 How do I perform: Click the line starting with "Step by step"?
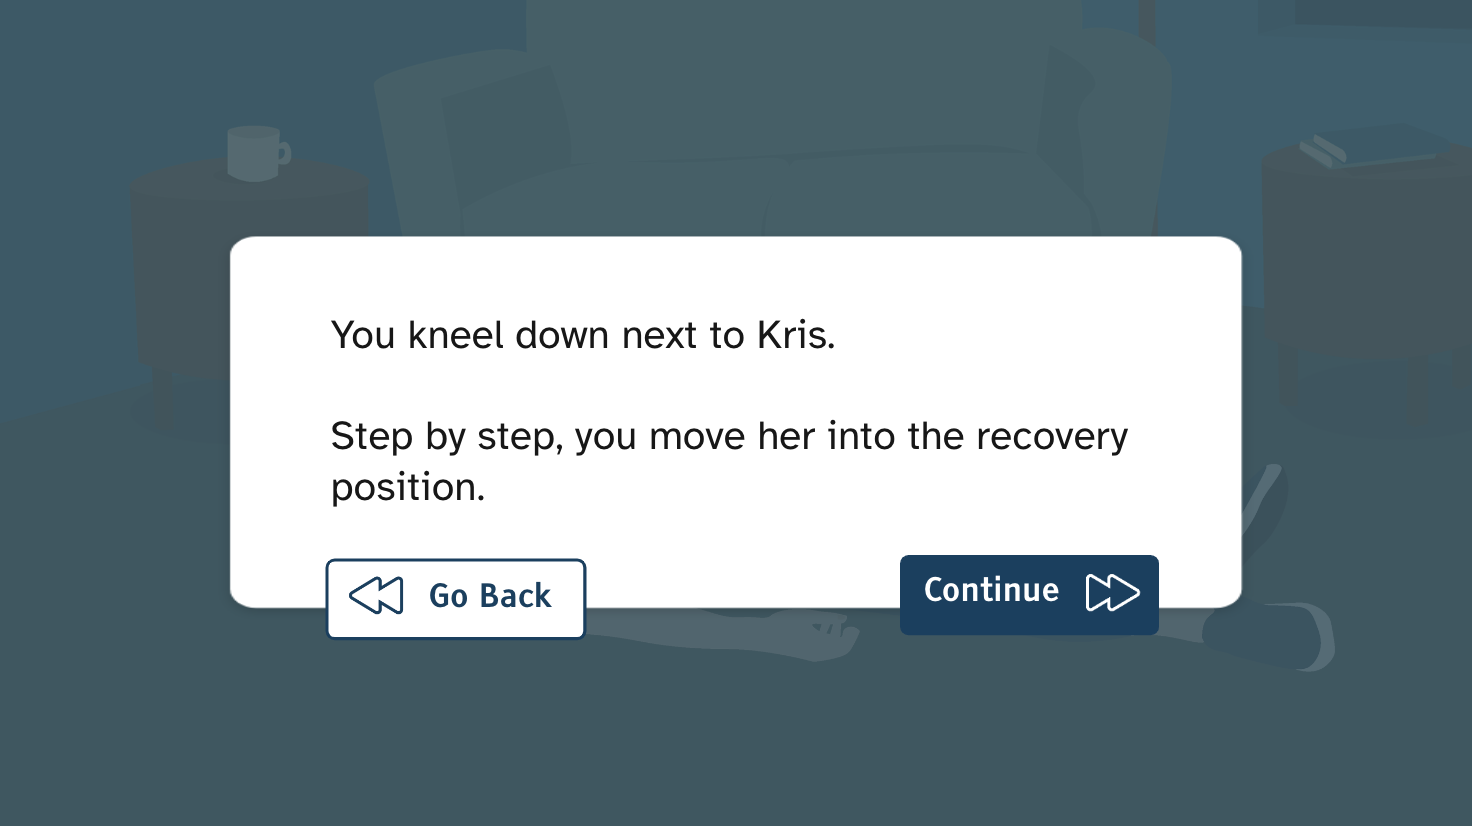click(729, 437)
